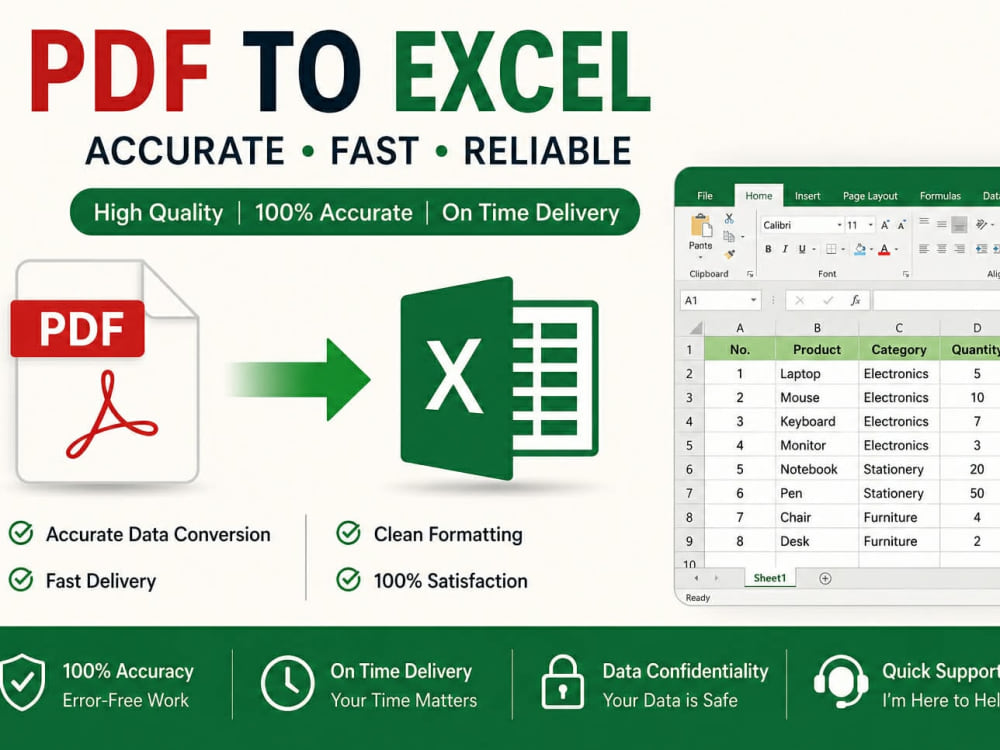Select row 5 header
The width and height of the screenshot is (1000, 750).
(x=689, y=445)
